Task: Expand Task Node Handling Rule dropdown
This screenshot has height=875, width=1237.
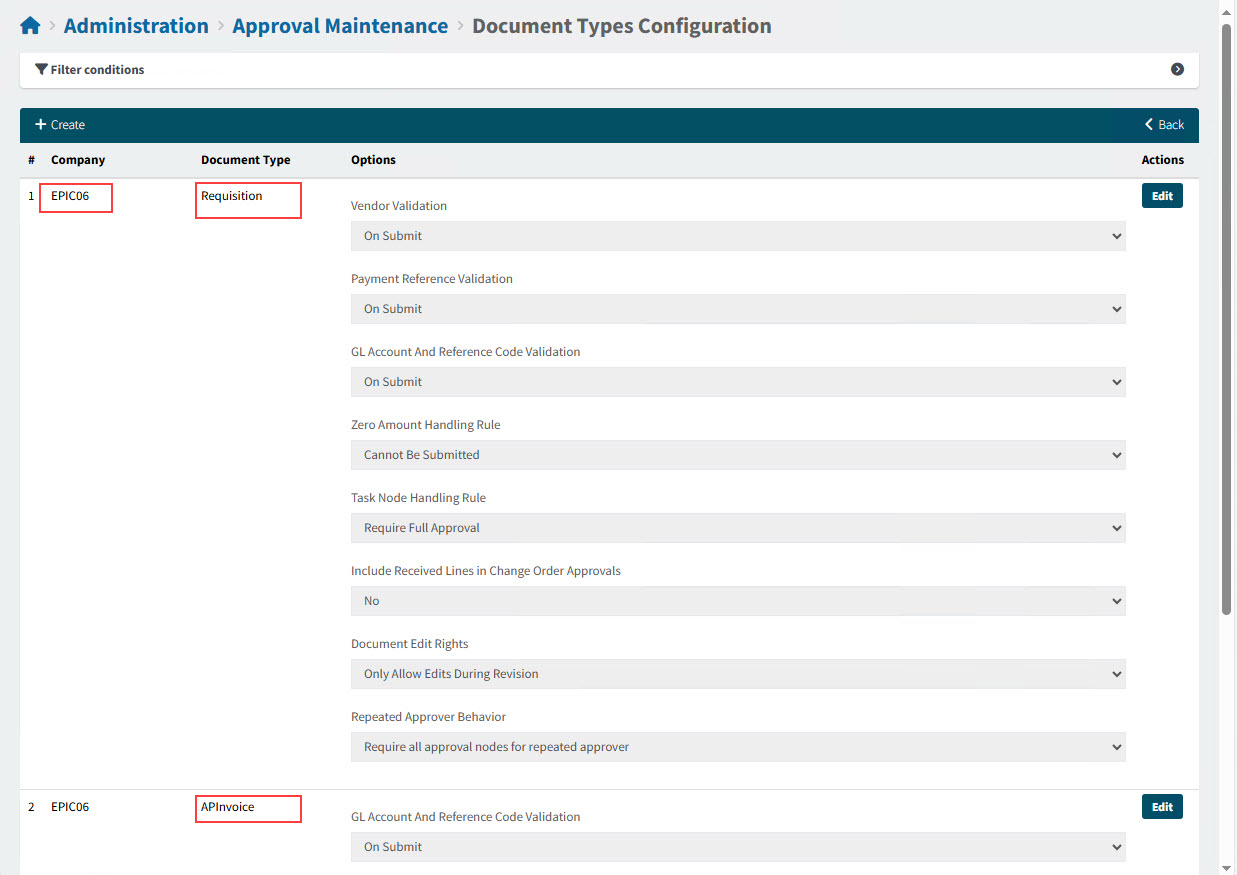Action: click(x=737, y=528)
